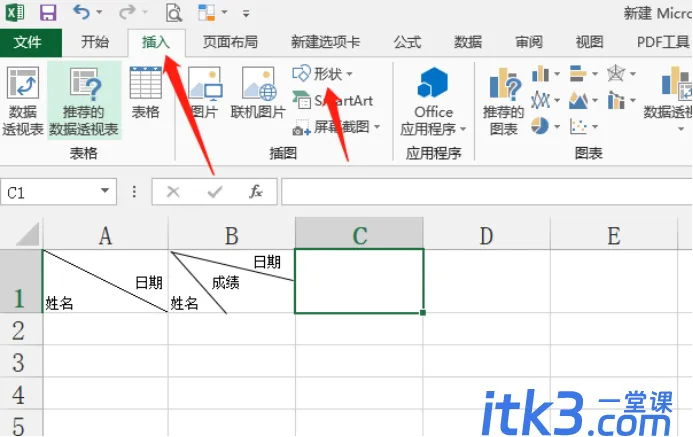
Task: Select row 2 header
Action: tap(21, 329)
